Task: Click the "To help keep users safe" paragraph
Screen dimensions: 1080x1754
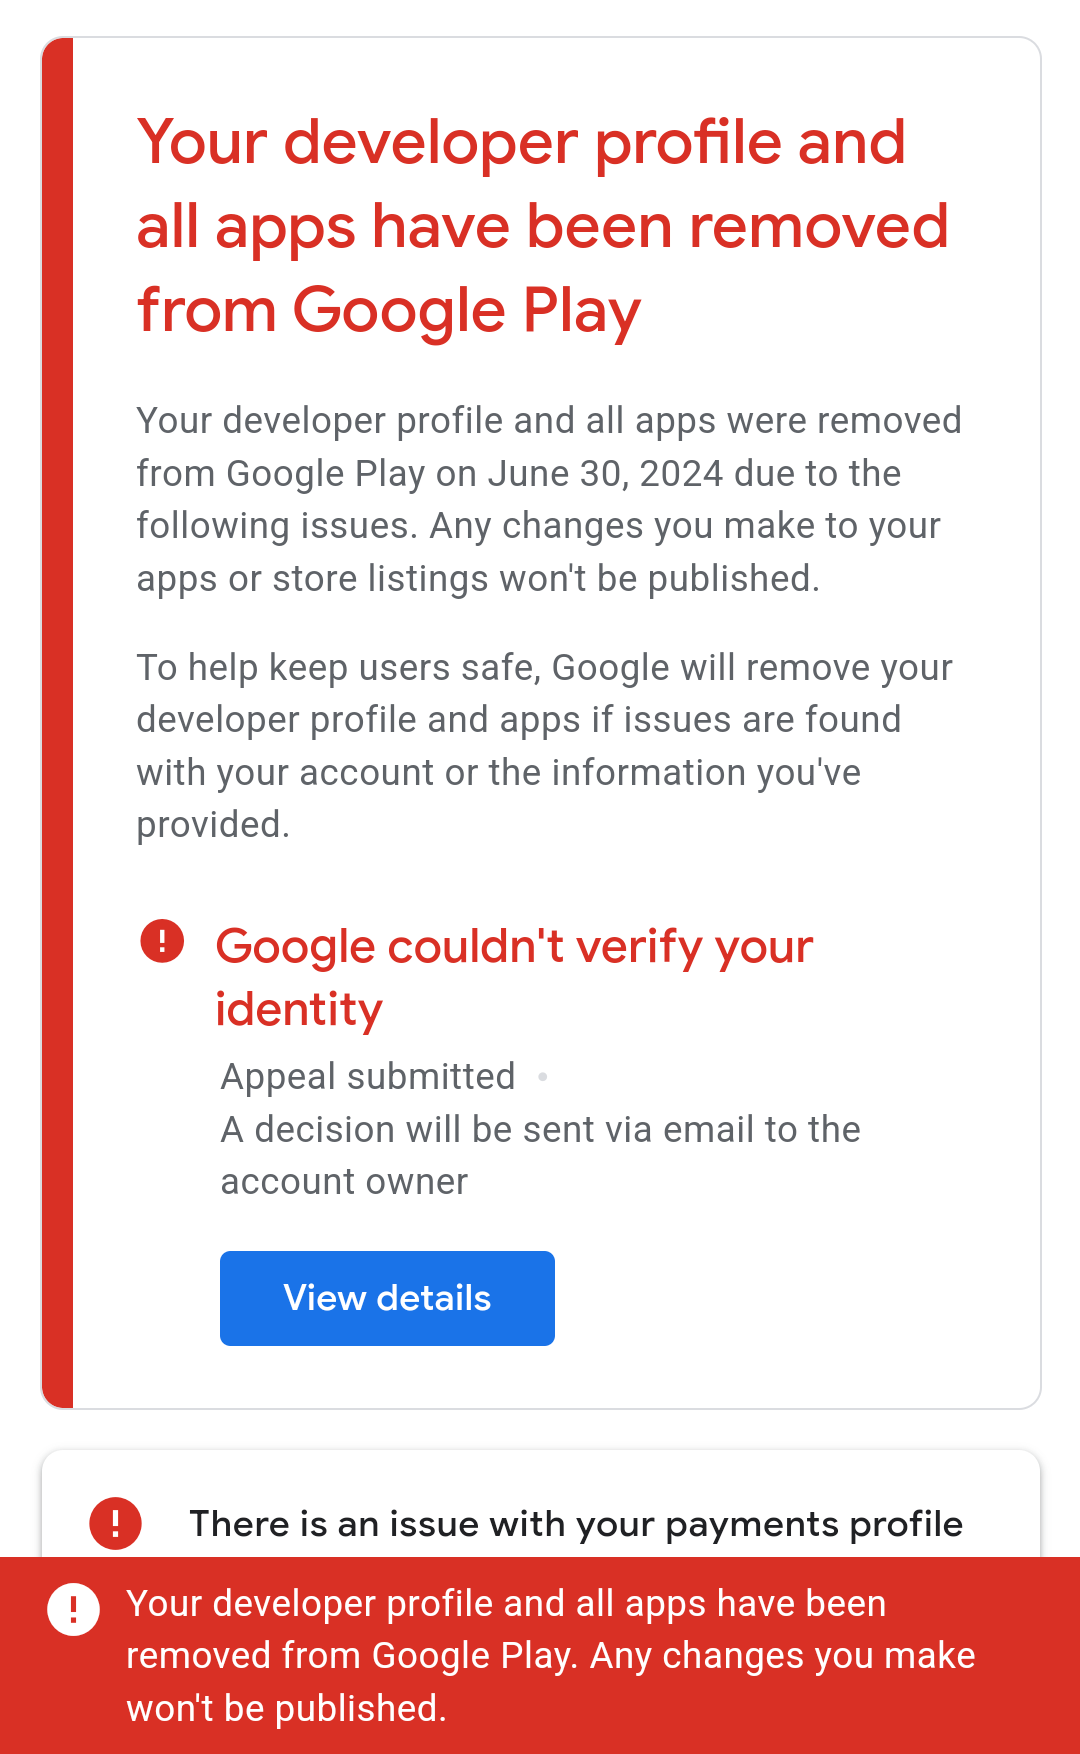Action: [x=544, y=720]
